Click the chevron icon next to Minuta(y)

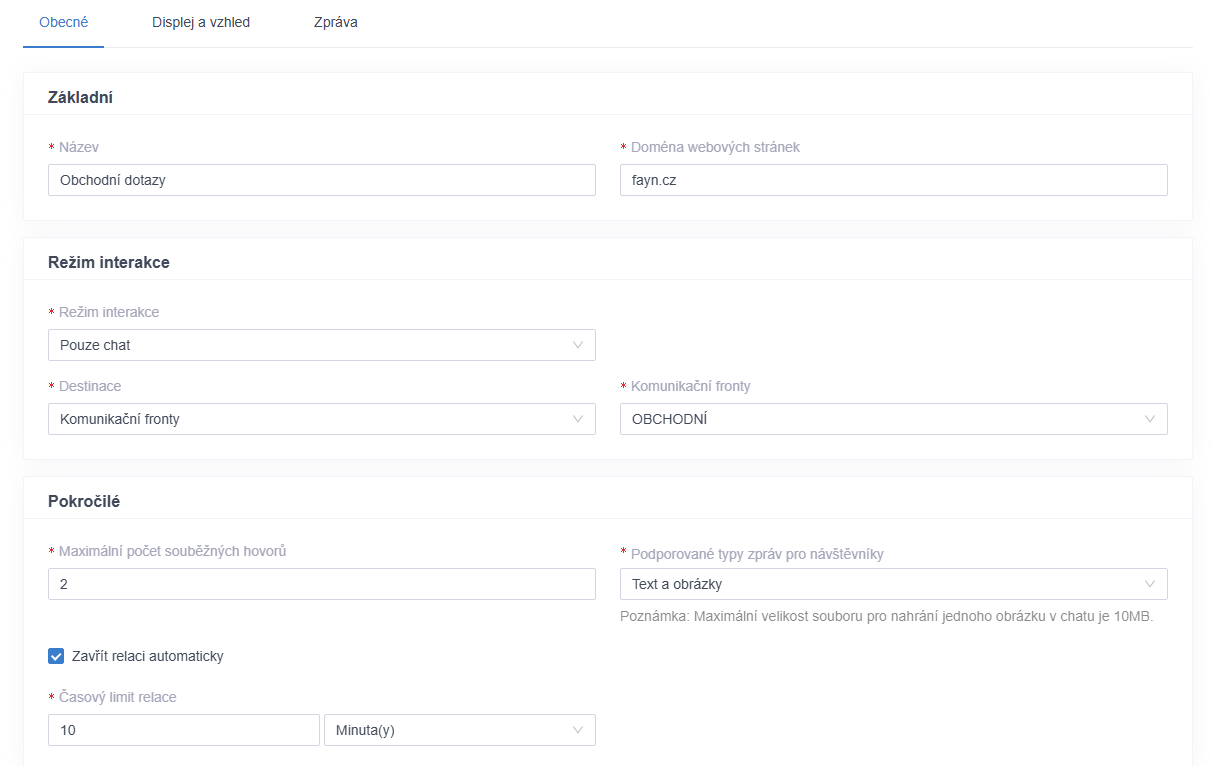point(577,730)
